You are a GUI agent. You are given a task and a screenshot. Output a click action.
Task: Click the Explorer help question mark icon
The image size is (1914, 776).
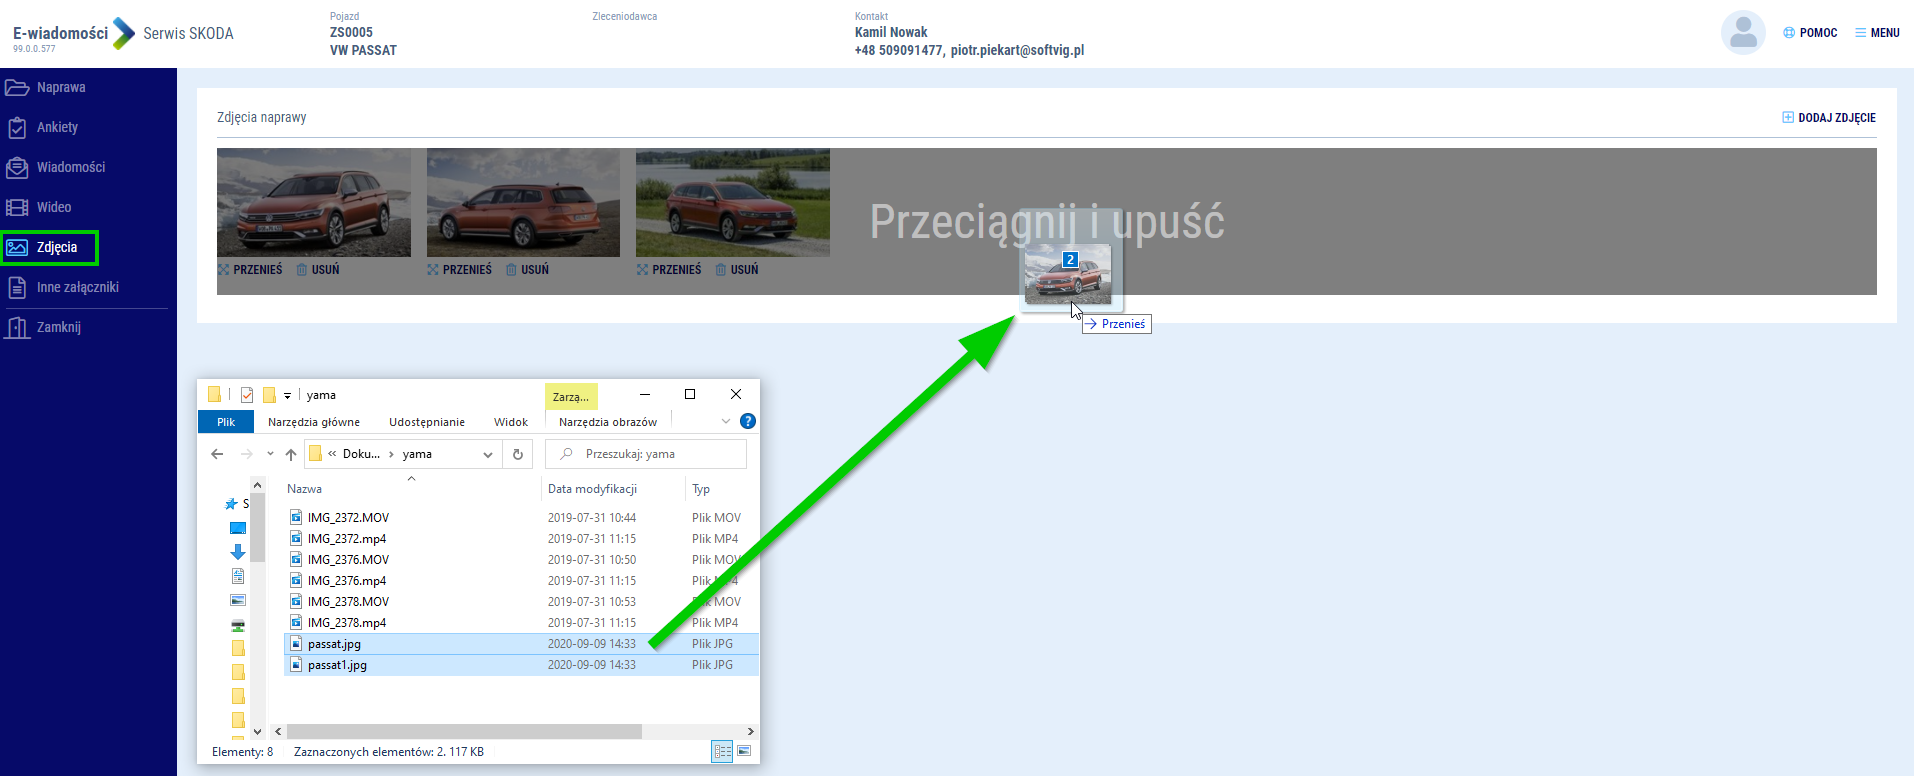(747, 422)
